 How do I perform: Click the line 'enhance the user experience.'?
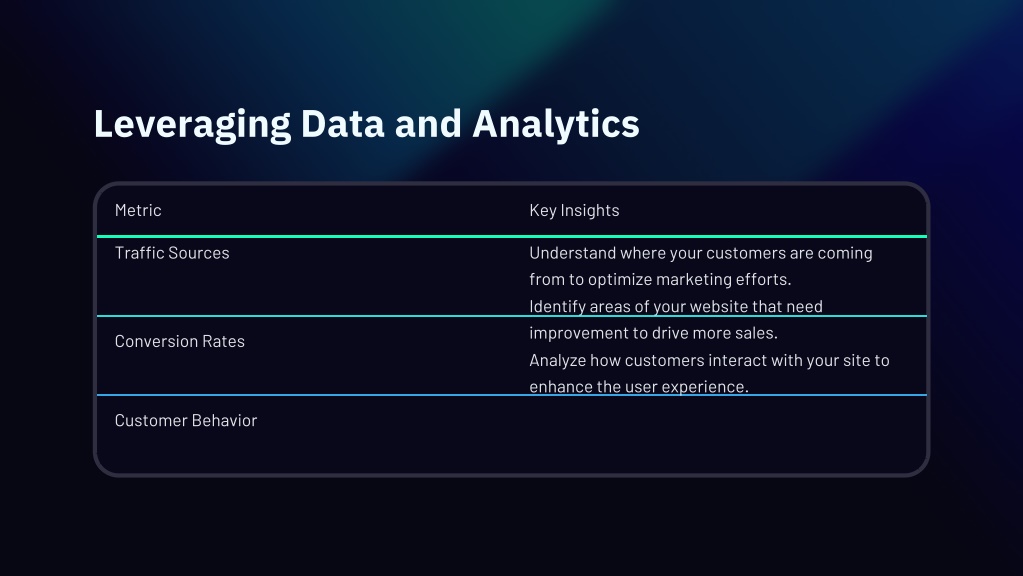click(639, 386)
